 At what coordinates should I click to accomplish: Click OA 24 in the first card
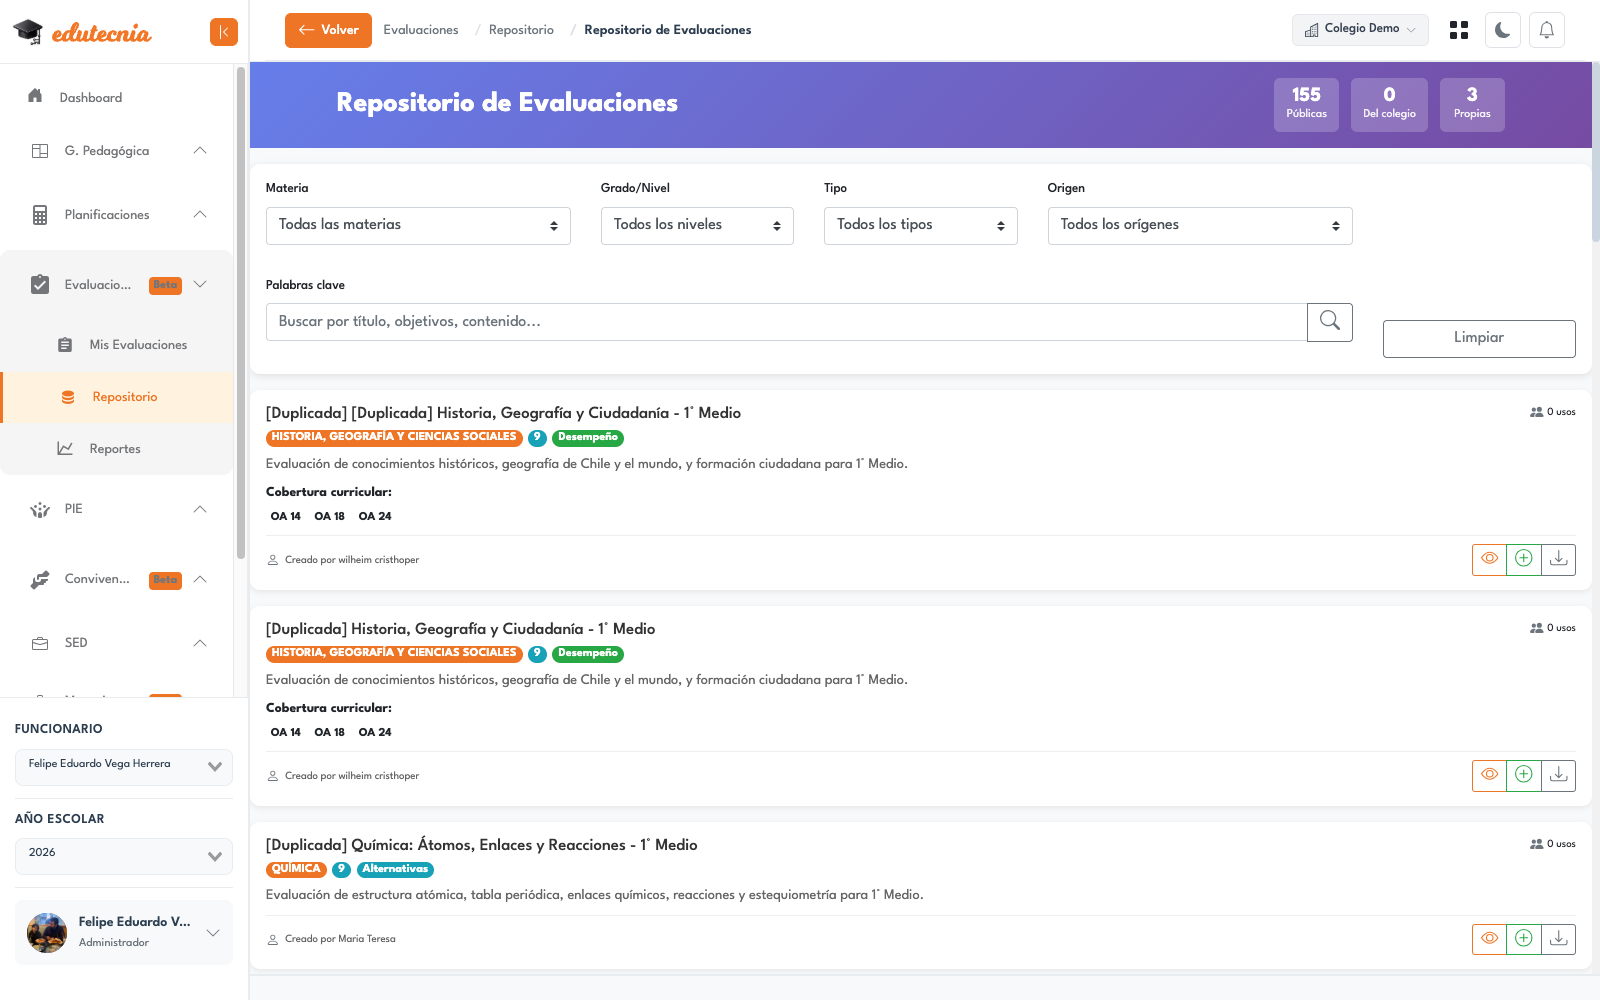(x=375, y=517)
